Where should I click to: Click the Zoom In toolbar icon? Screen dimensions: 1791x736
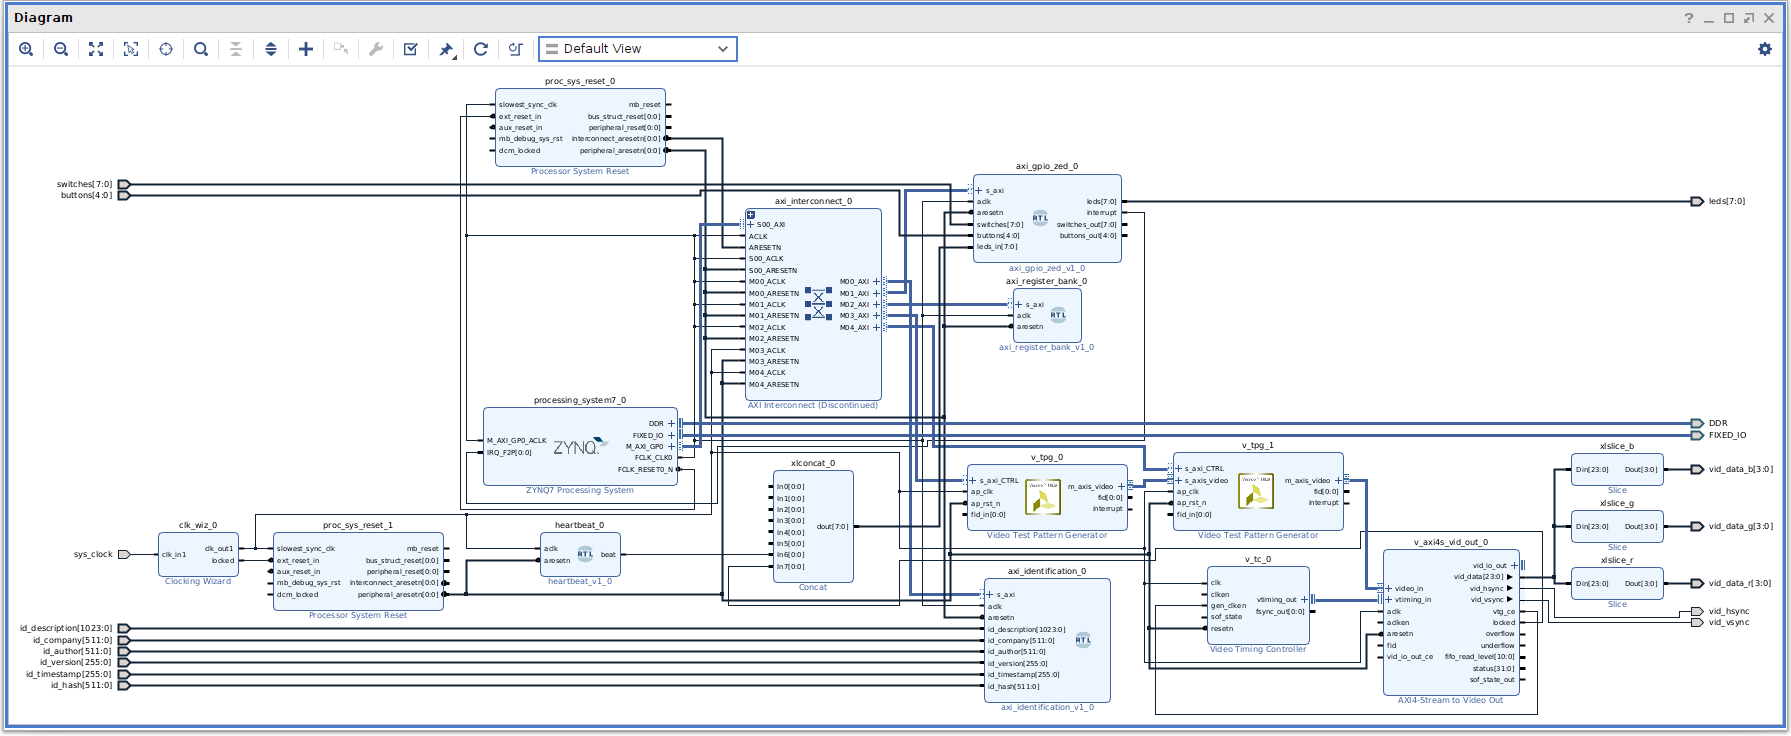coord(26,49)
